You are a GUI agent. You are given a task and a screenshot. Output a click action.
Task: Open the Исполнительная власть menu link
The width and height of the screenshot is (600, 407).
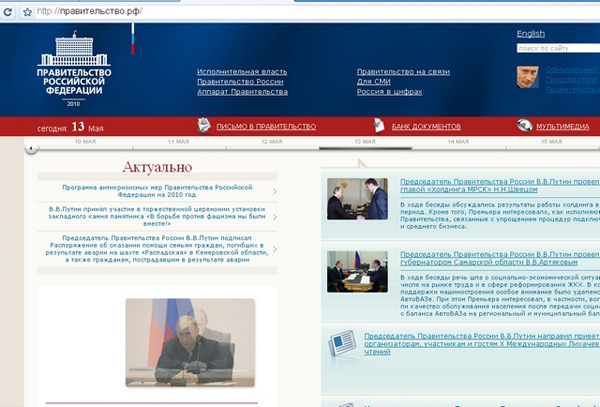(242, 72)
